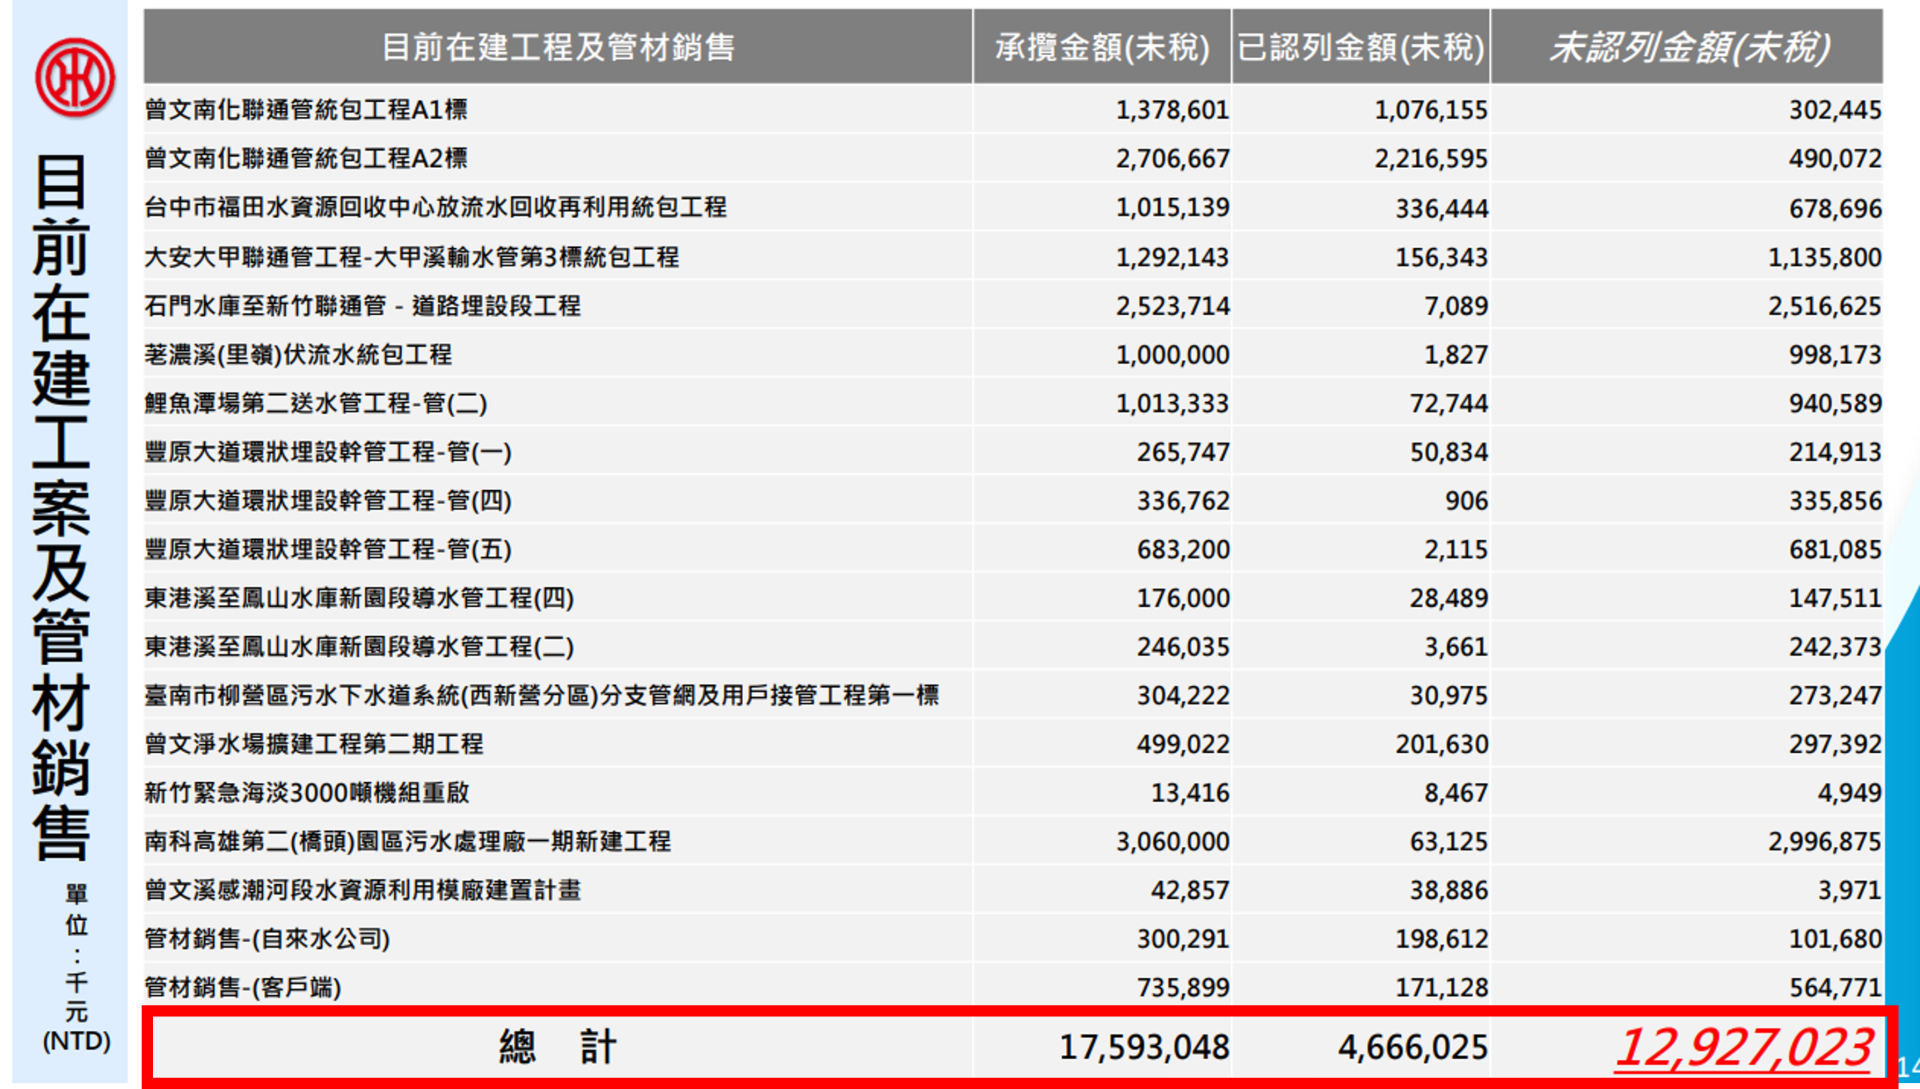Select the value 998,173

click(x=1835, y=355)
